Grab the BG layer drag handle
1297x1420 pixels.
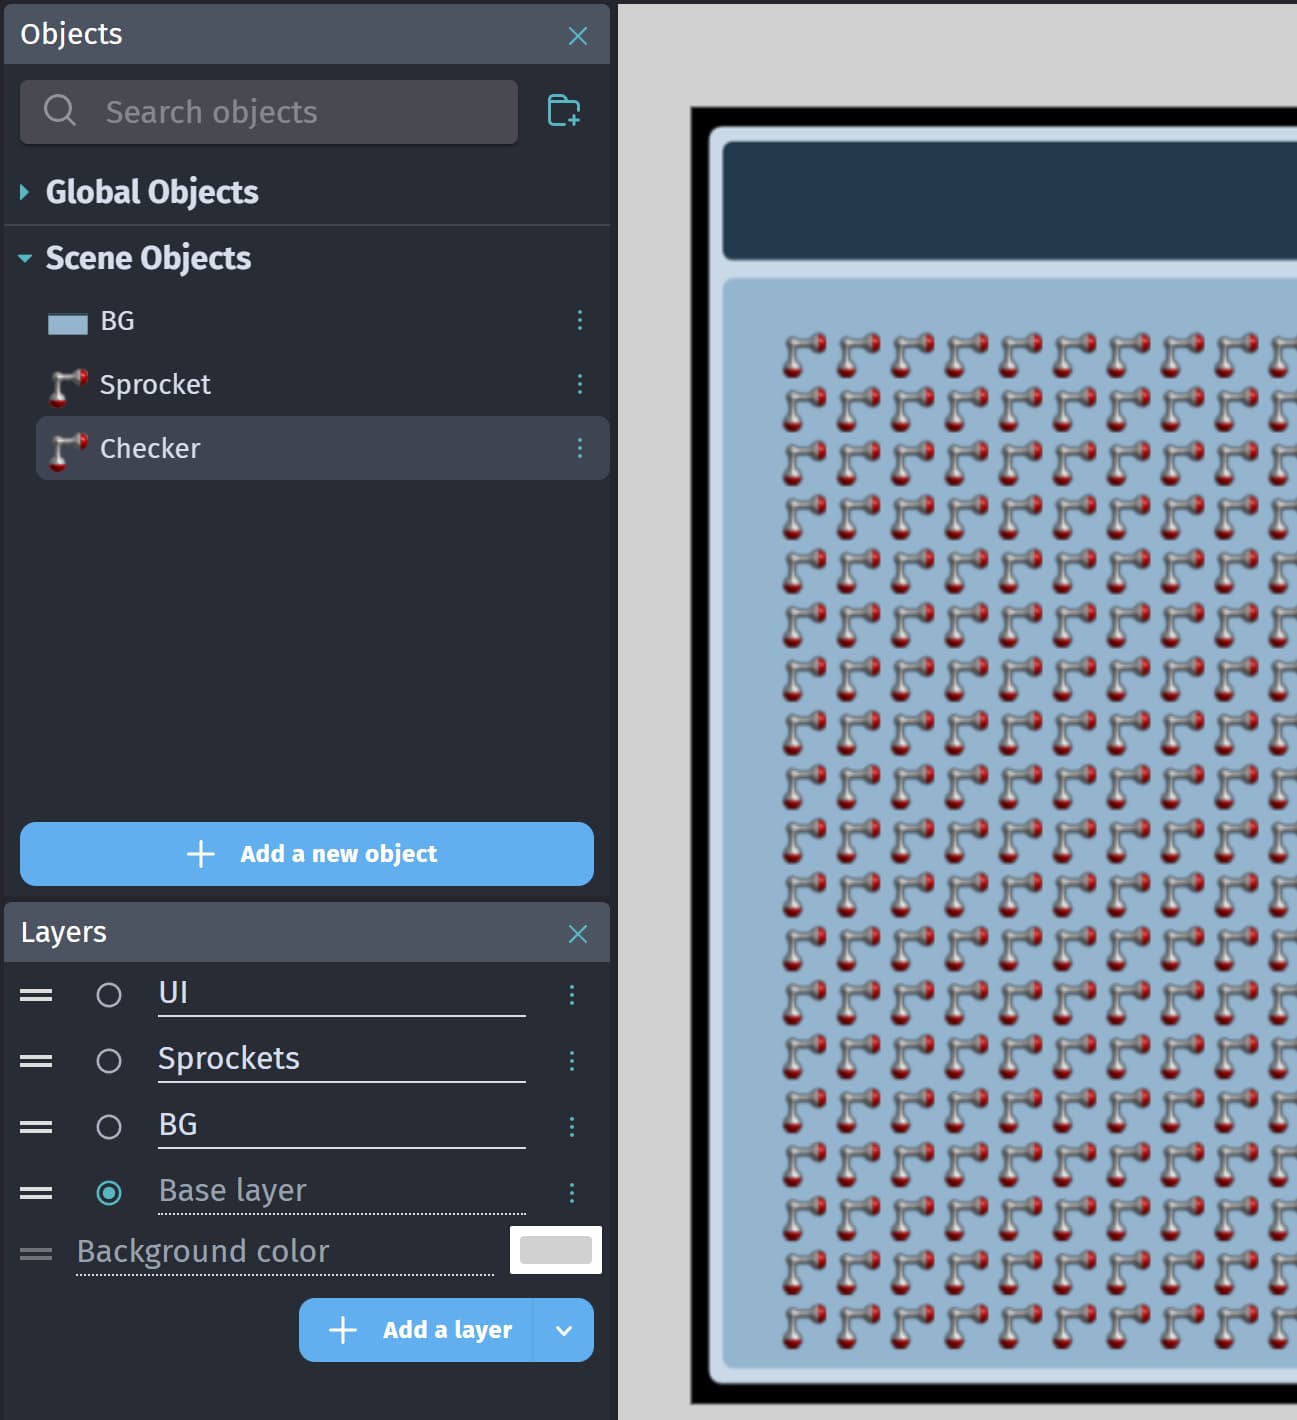click(36, 1127)
